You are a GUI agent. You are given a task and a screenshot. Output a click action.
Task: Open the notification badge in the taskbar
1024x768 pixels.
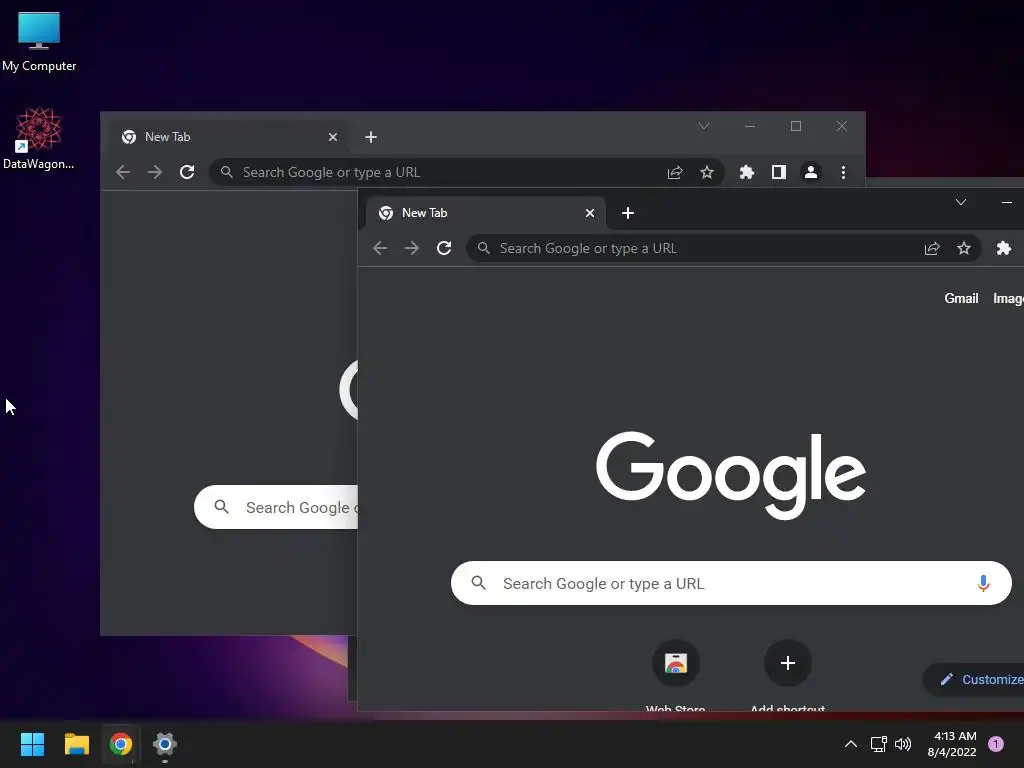click(996, 744)
